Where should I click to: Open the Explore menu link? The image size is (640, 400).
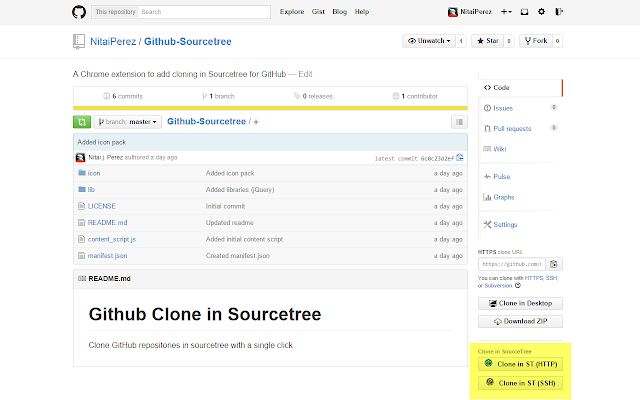click(292, 12)
